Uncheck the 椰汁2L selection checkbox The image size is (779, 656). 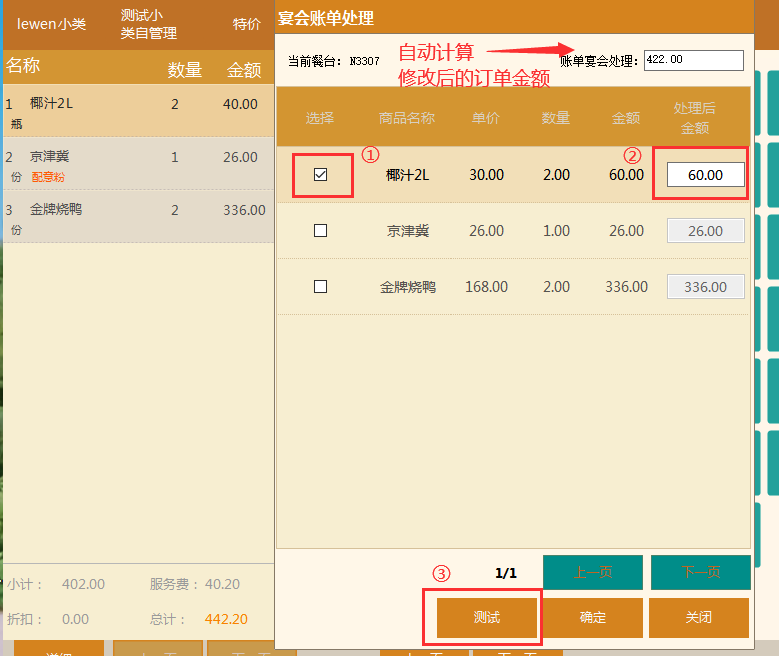click(x=321, y=174)
